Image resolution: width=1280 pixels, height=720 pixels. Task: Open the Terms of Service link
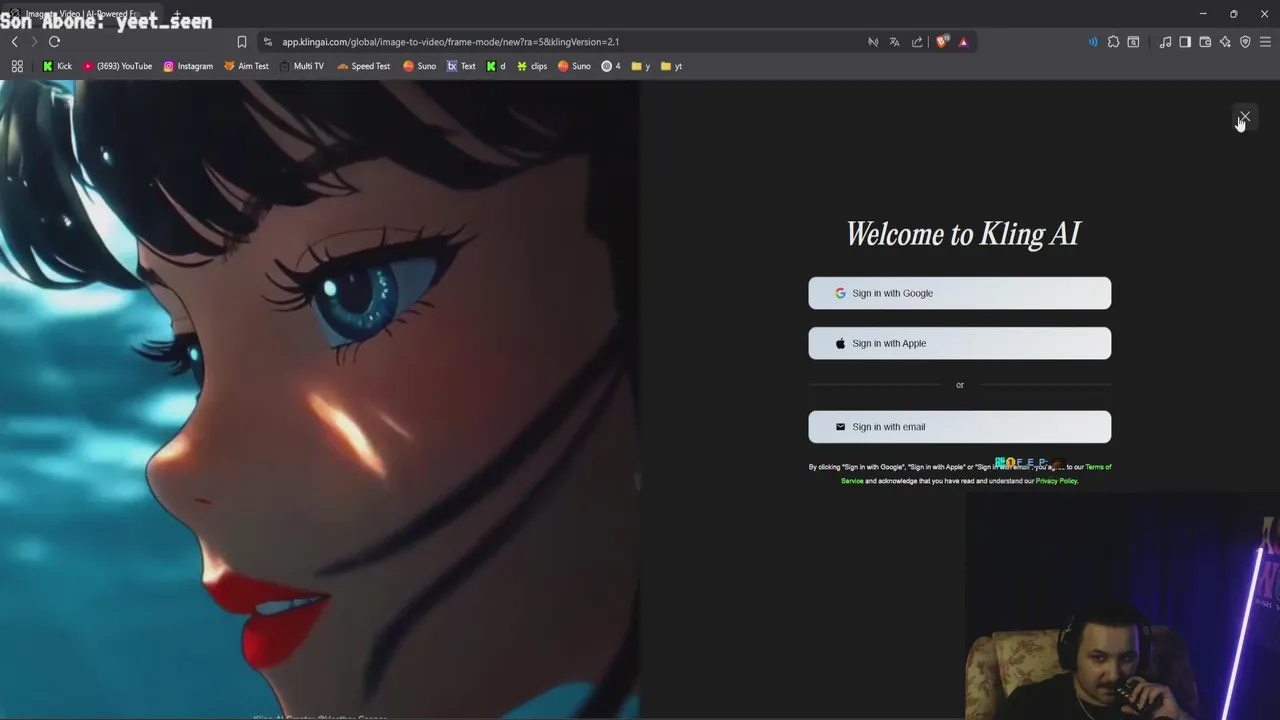coord(1097,467)
